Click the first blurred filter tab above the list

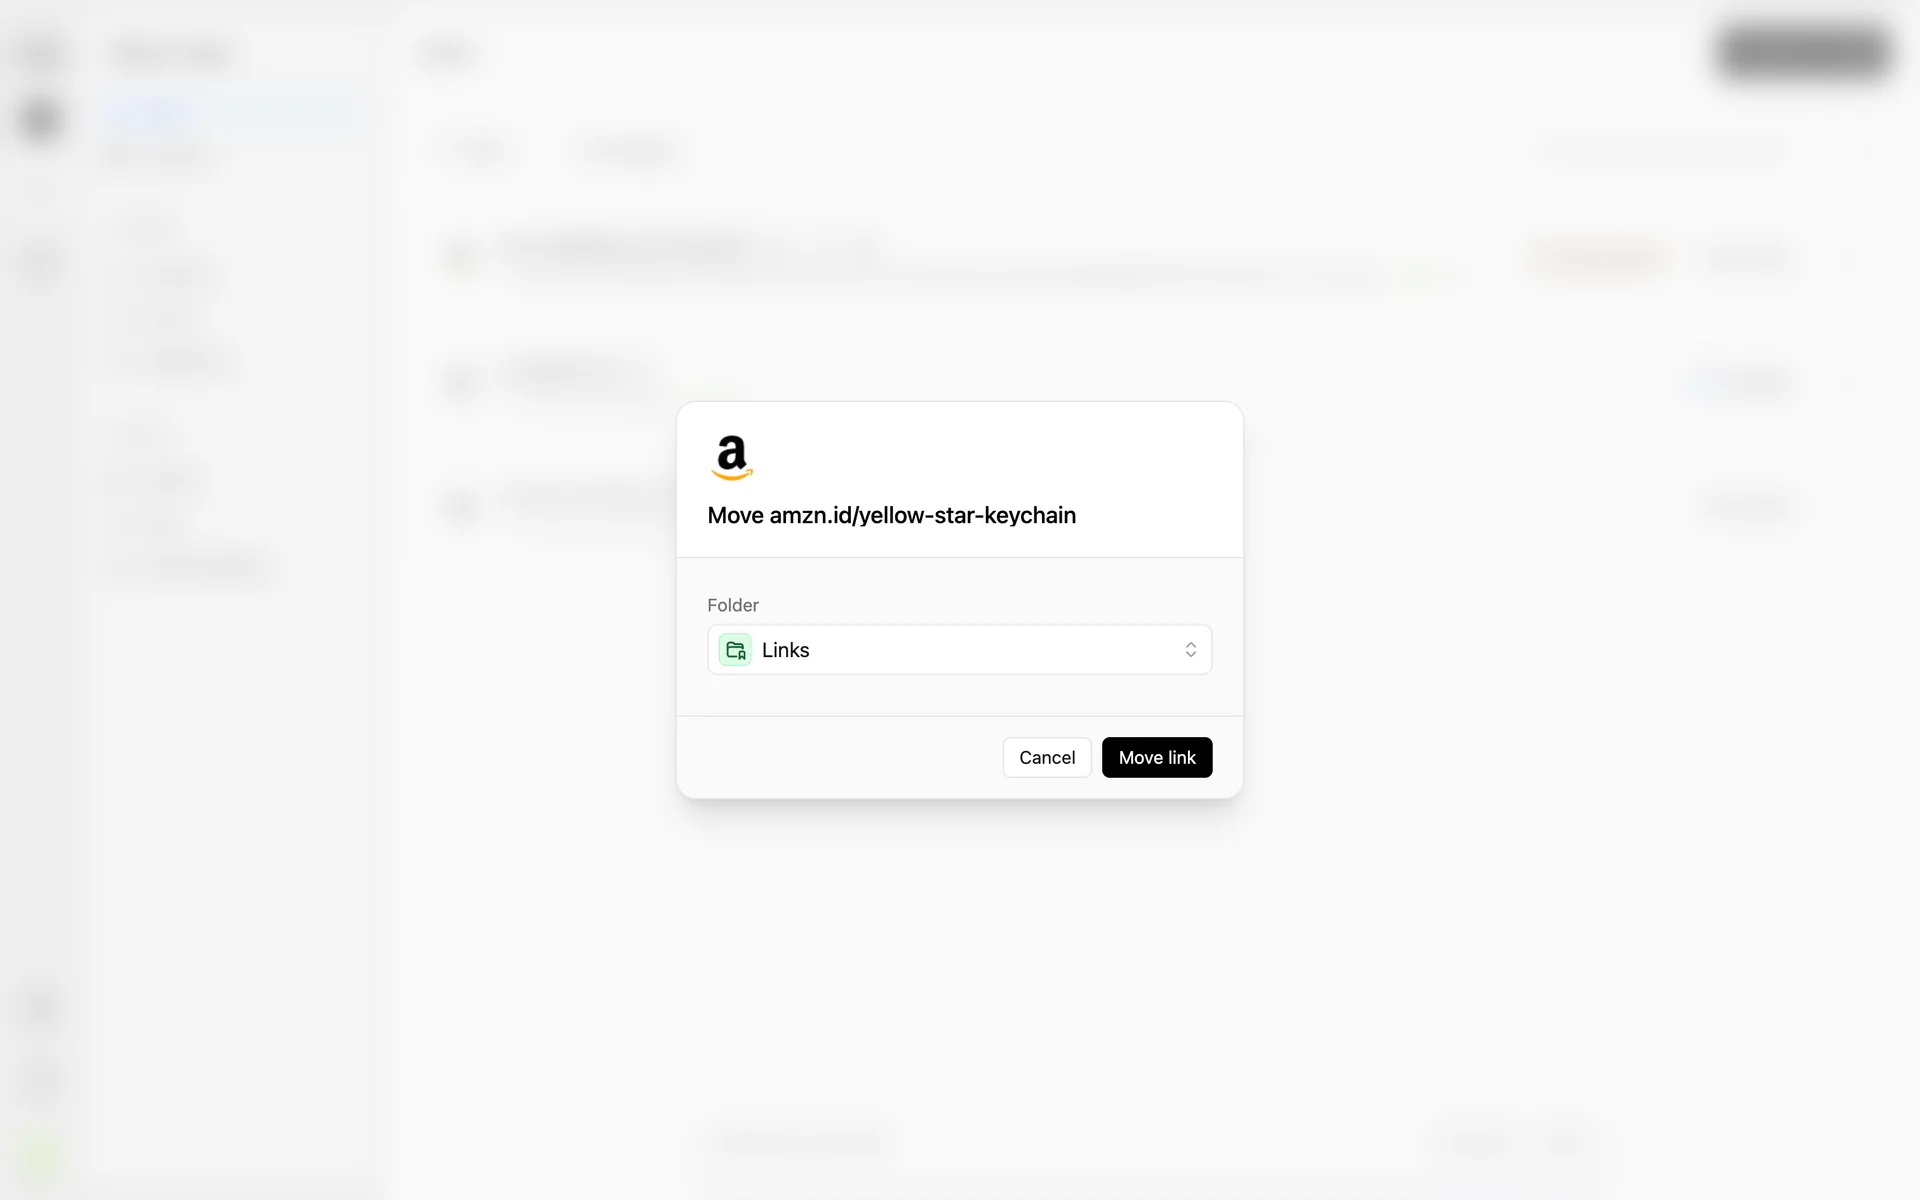point(482,152)
